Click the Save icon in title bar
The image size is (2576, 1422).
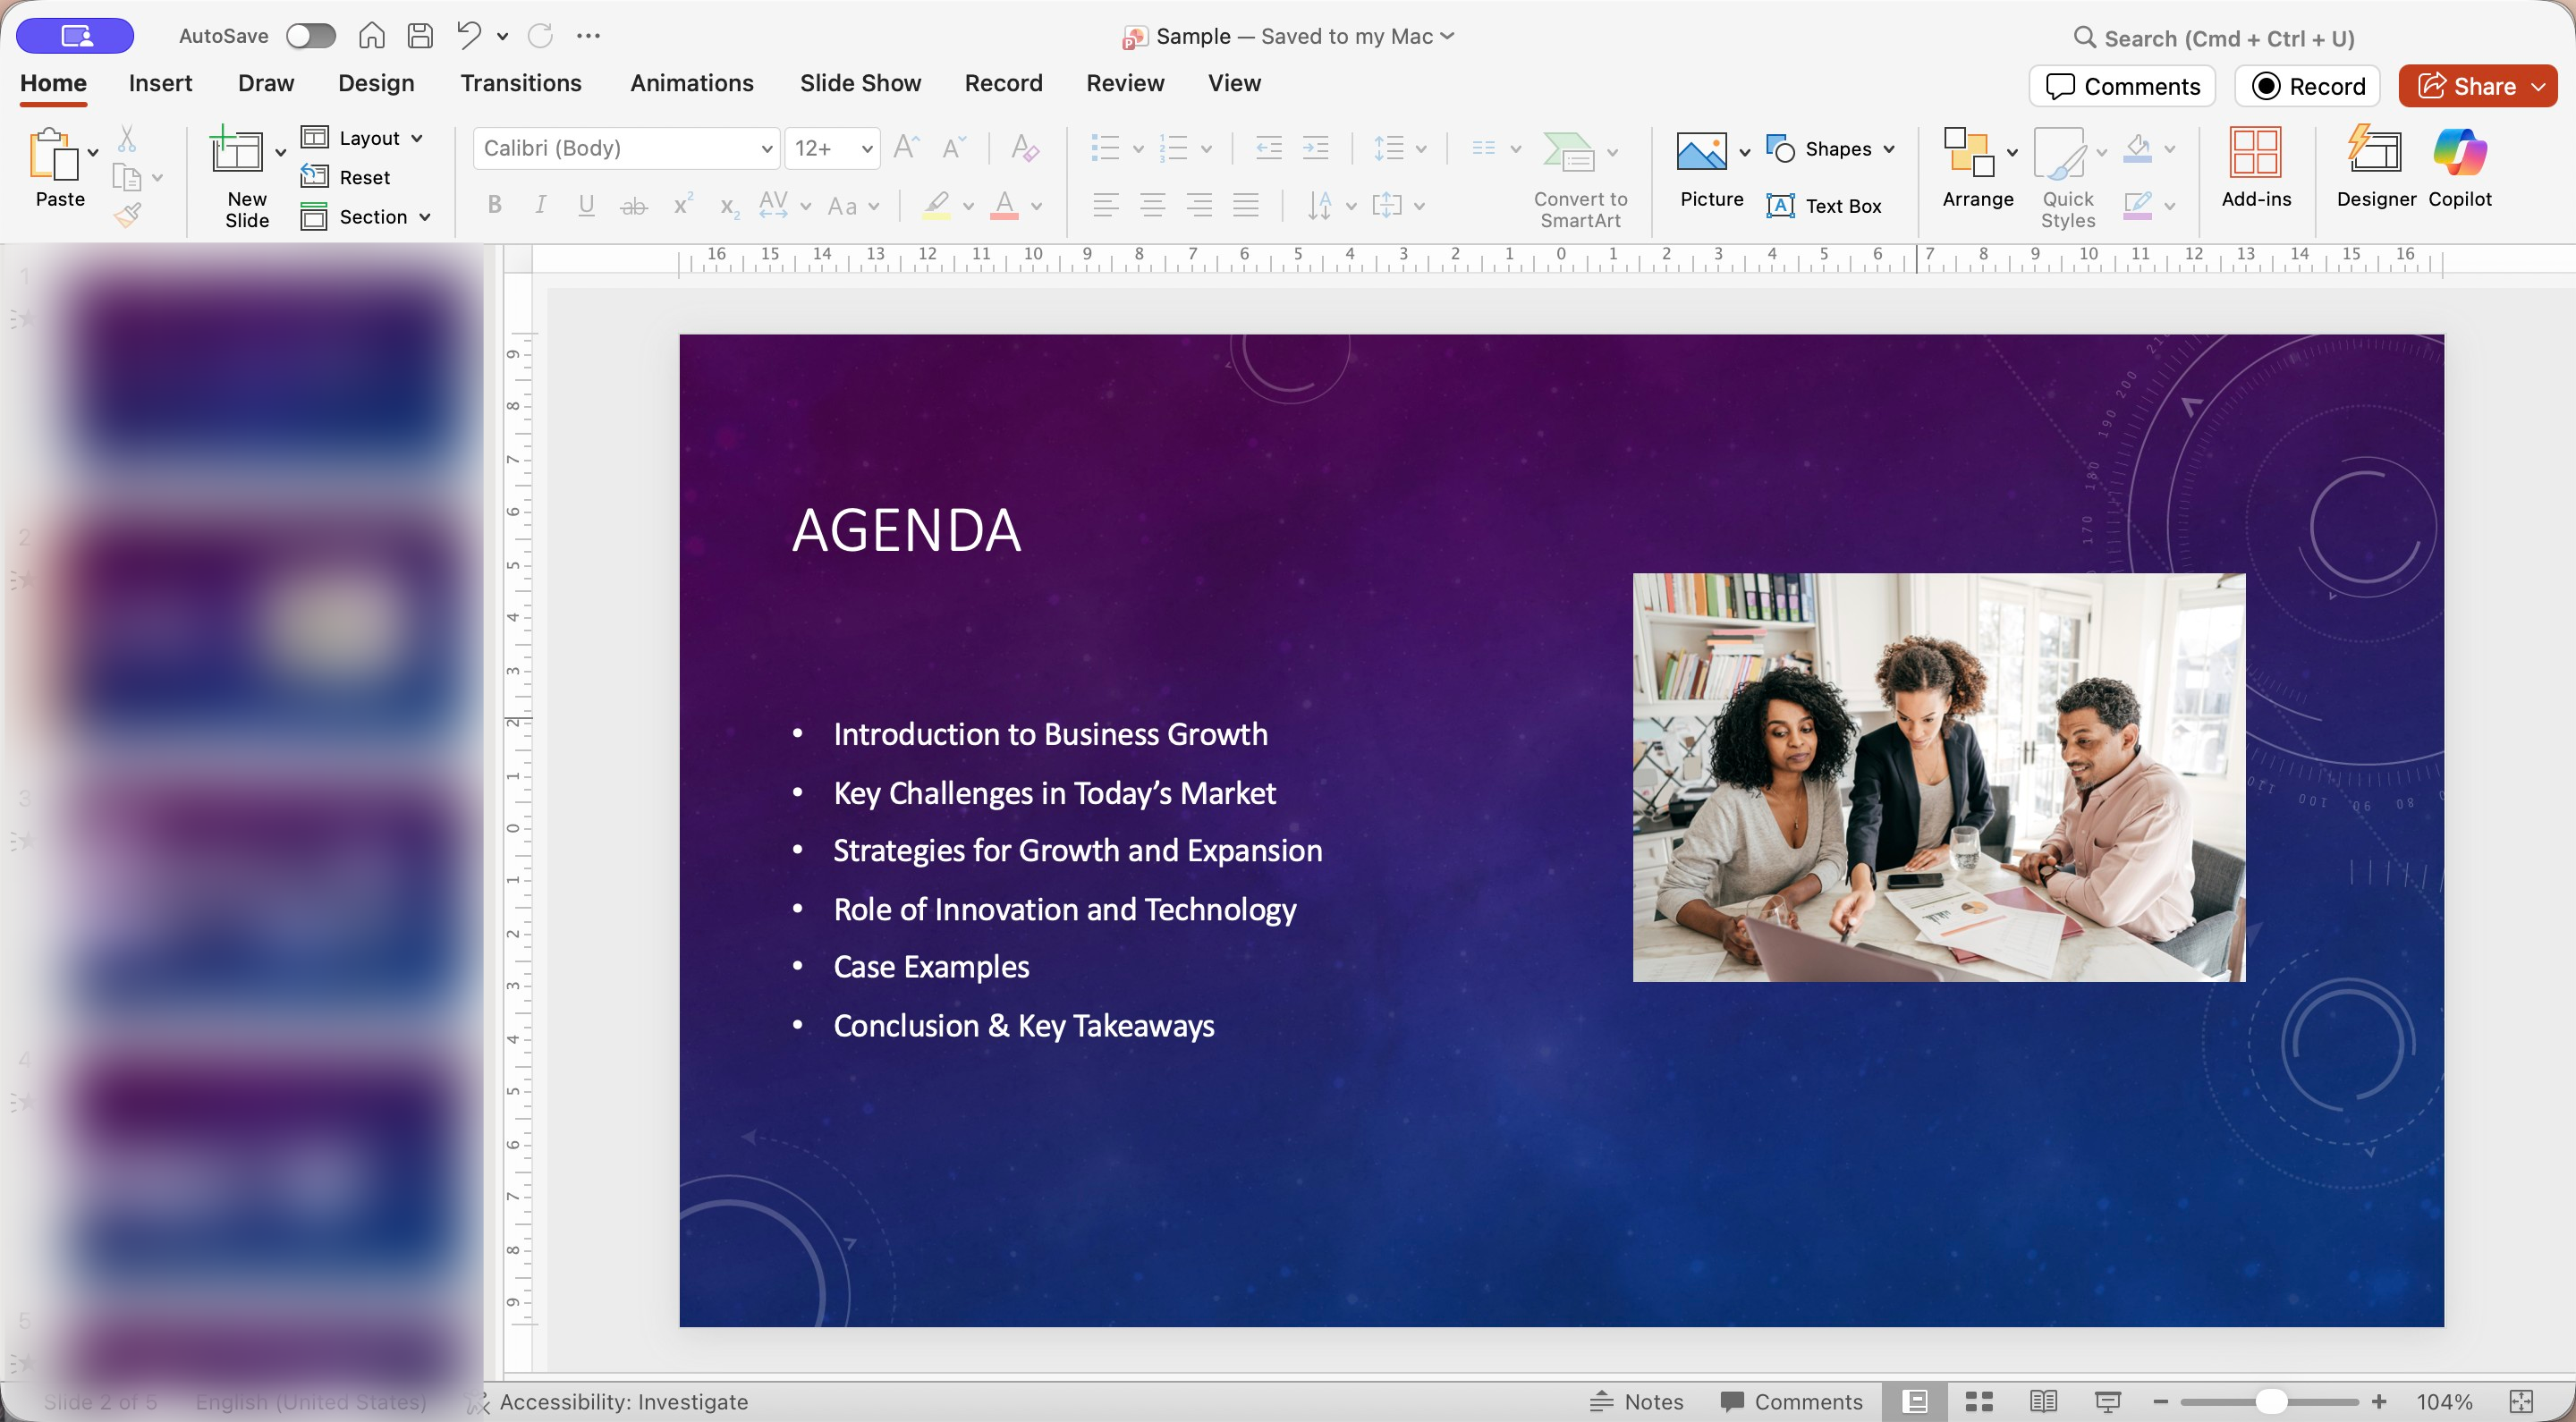(x=420, y=36)
